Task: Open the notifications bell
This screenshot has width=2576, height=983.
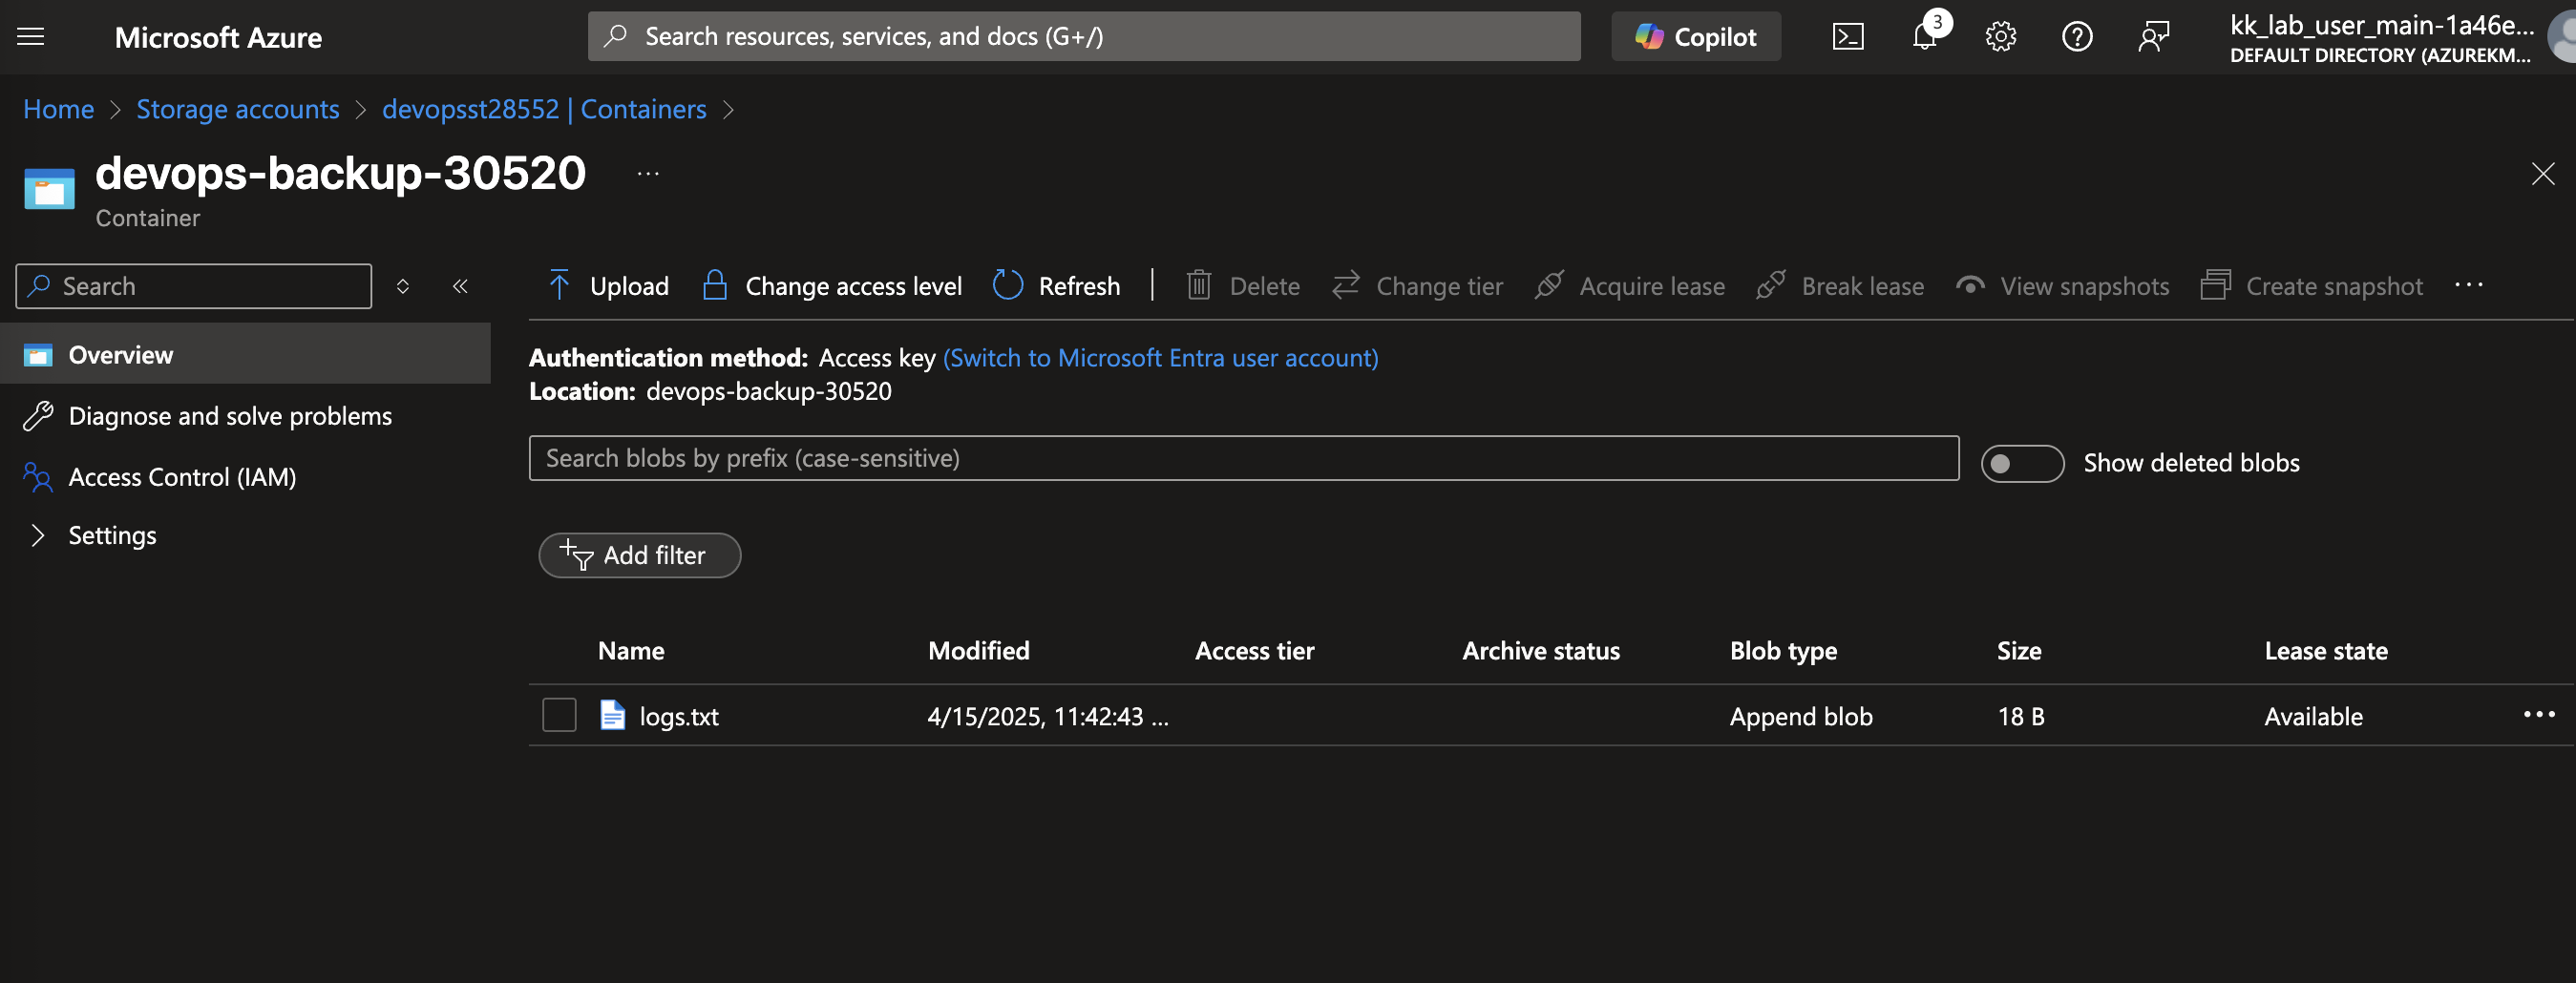Action: click(x=1924, y=37)
